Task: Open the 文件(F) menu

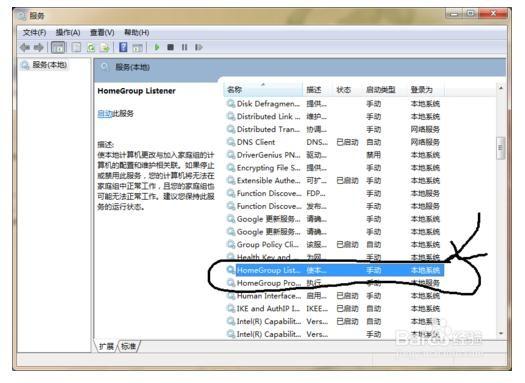Action: pyautogui.click(x=34, y=32)
